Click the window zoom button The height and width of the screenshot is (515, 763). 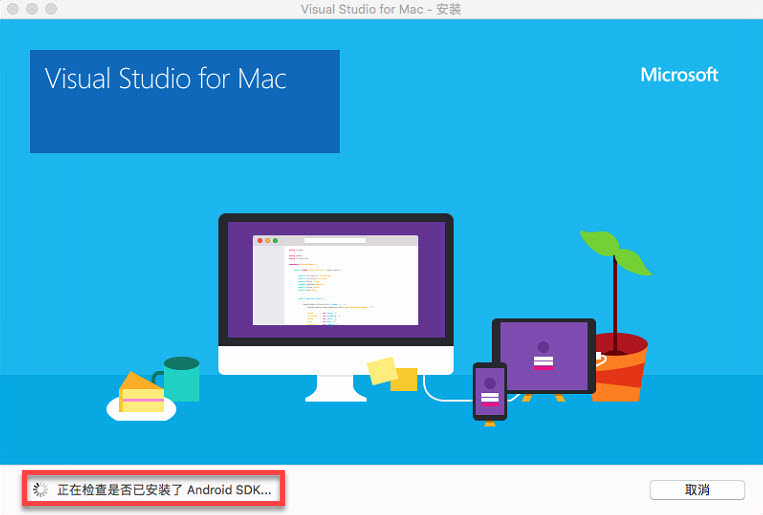coord(51,9)
